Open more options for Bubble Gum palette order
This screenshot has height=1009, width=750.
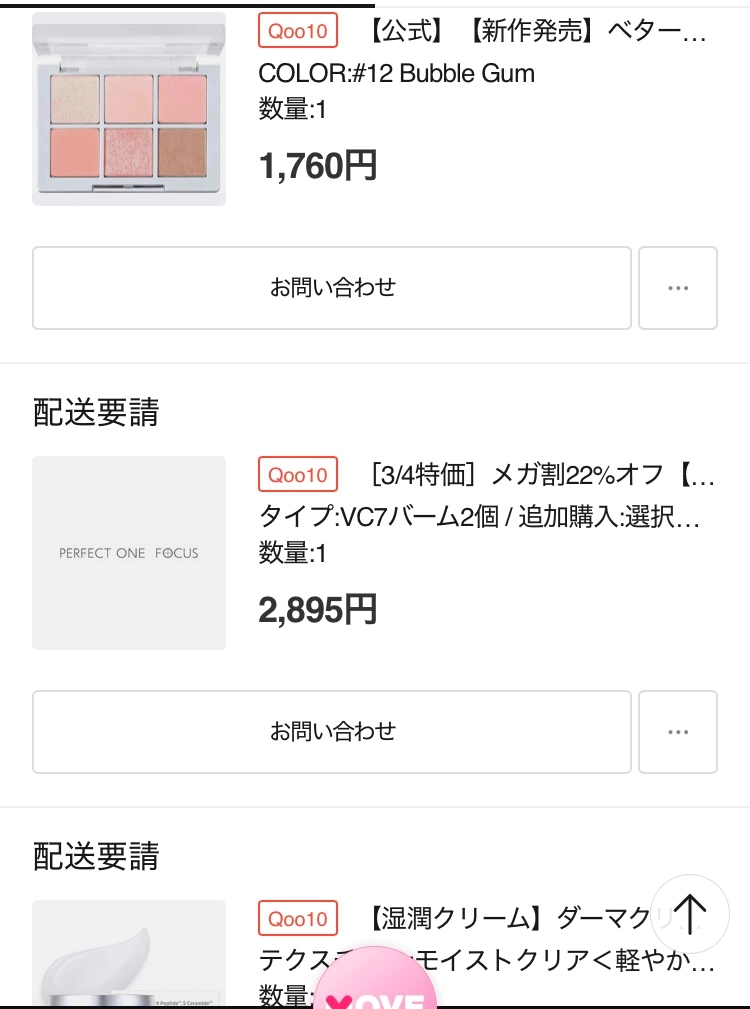pos(678,288)
